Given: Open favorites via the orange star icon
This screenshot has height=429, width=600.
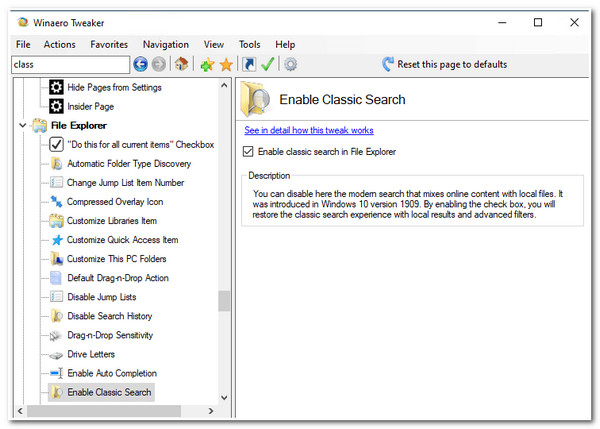Looking at the screenshot, I should (226, 65).
